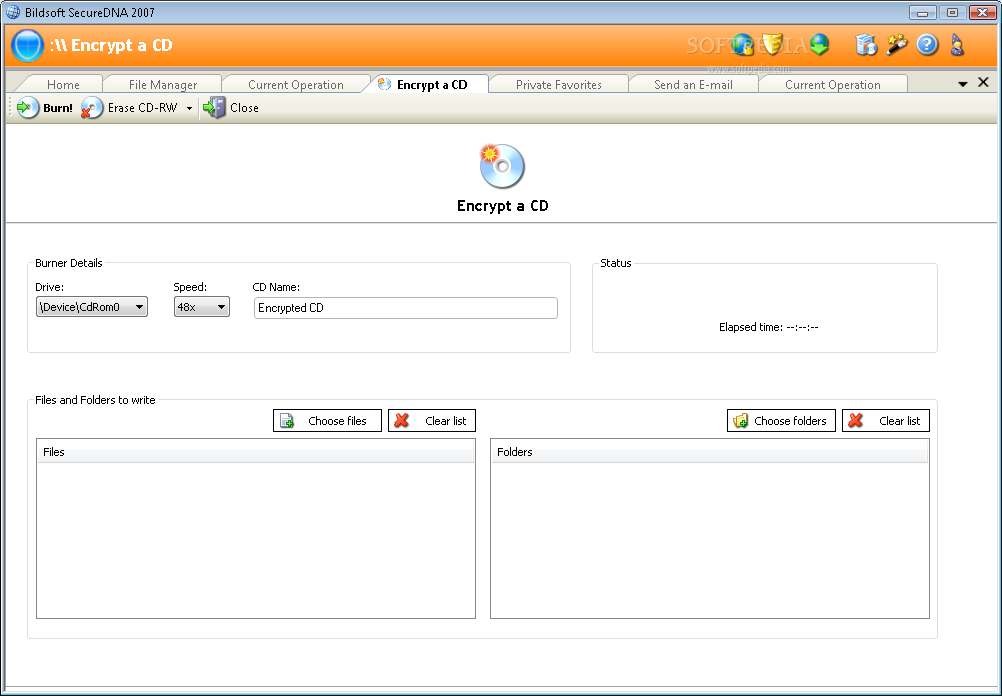Screen dimensions: 1002x696
Task: Click the CD Name input field
Action: [x=405, y=308]
